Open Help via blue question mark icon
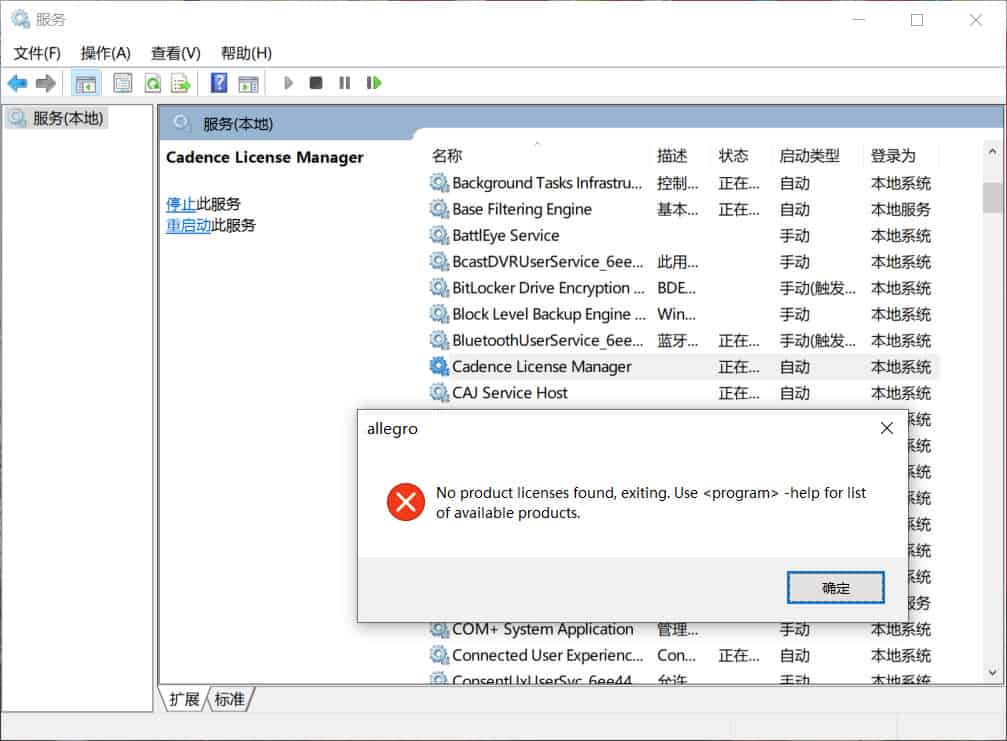This screenshot has height=741, width=1007. click(219, 83)
